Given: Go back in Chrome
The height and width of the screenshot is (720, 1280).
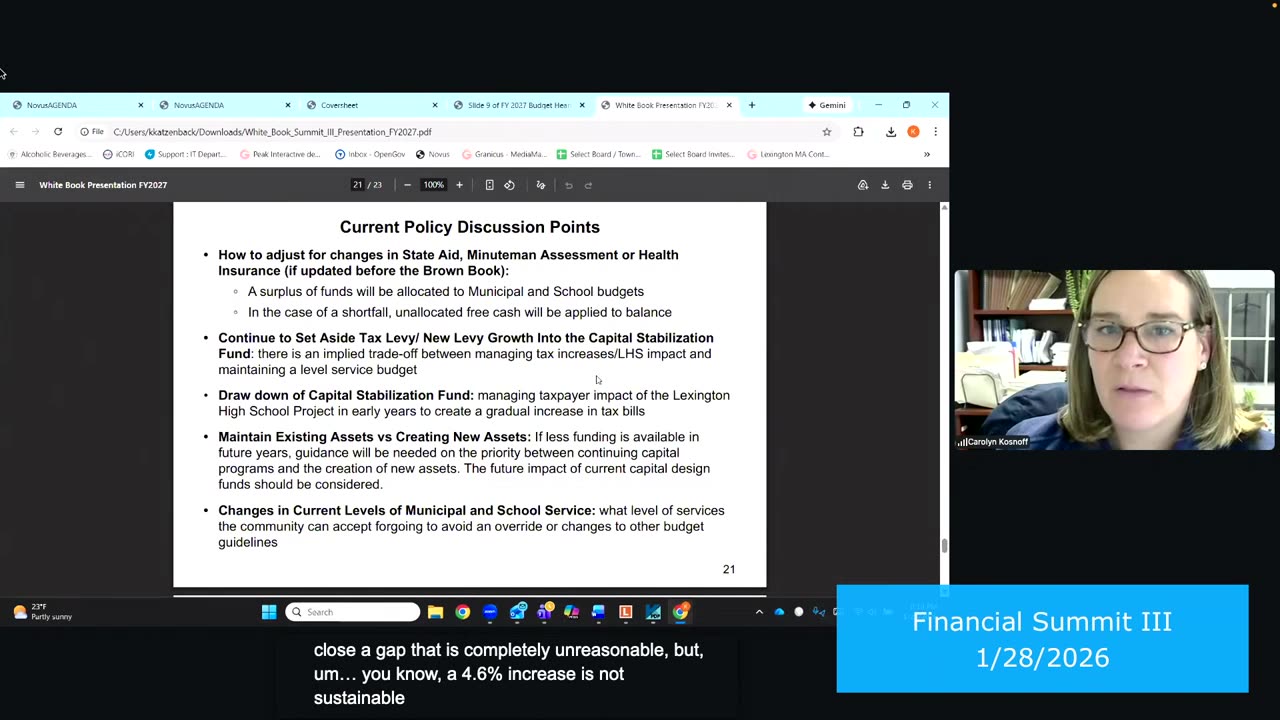Looking at the screenshot, I should point(13,132).
